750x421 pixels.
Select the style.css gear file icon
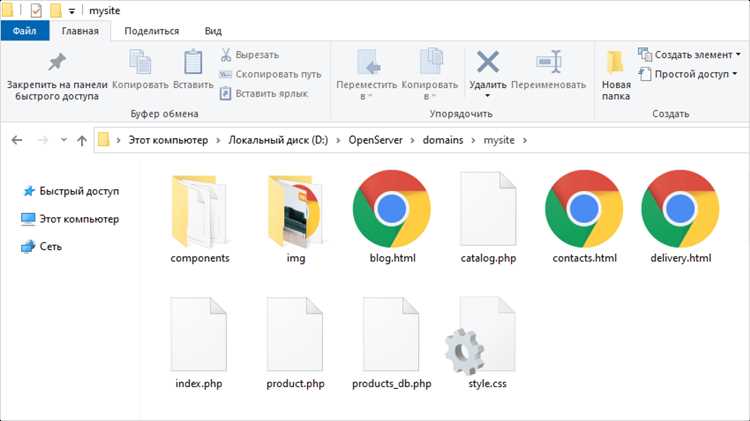click(481, 335)
